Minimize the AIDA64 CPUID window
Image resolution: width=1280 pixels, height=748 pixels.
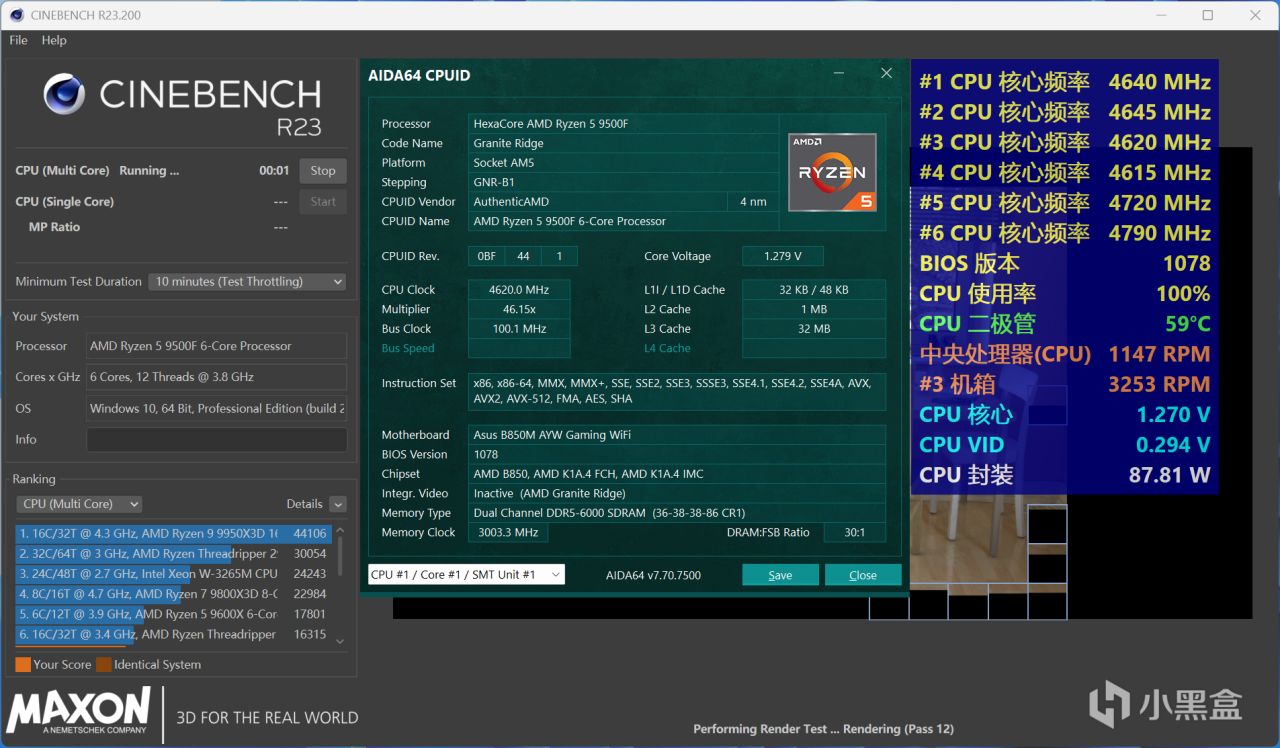click(x=839, y=74)
